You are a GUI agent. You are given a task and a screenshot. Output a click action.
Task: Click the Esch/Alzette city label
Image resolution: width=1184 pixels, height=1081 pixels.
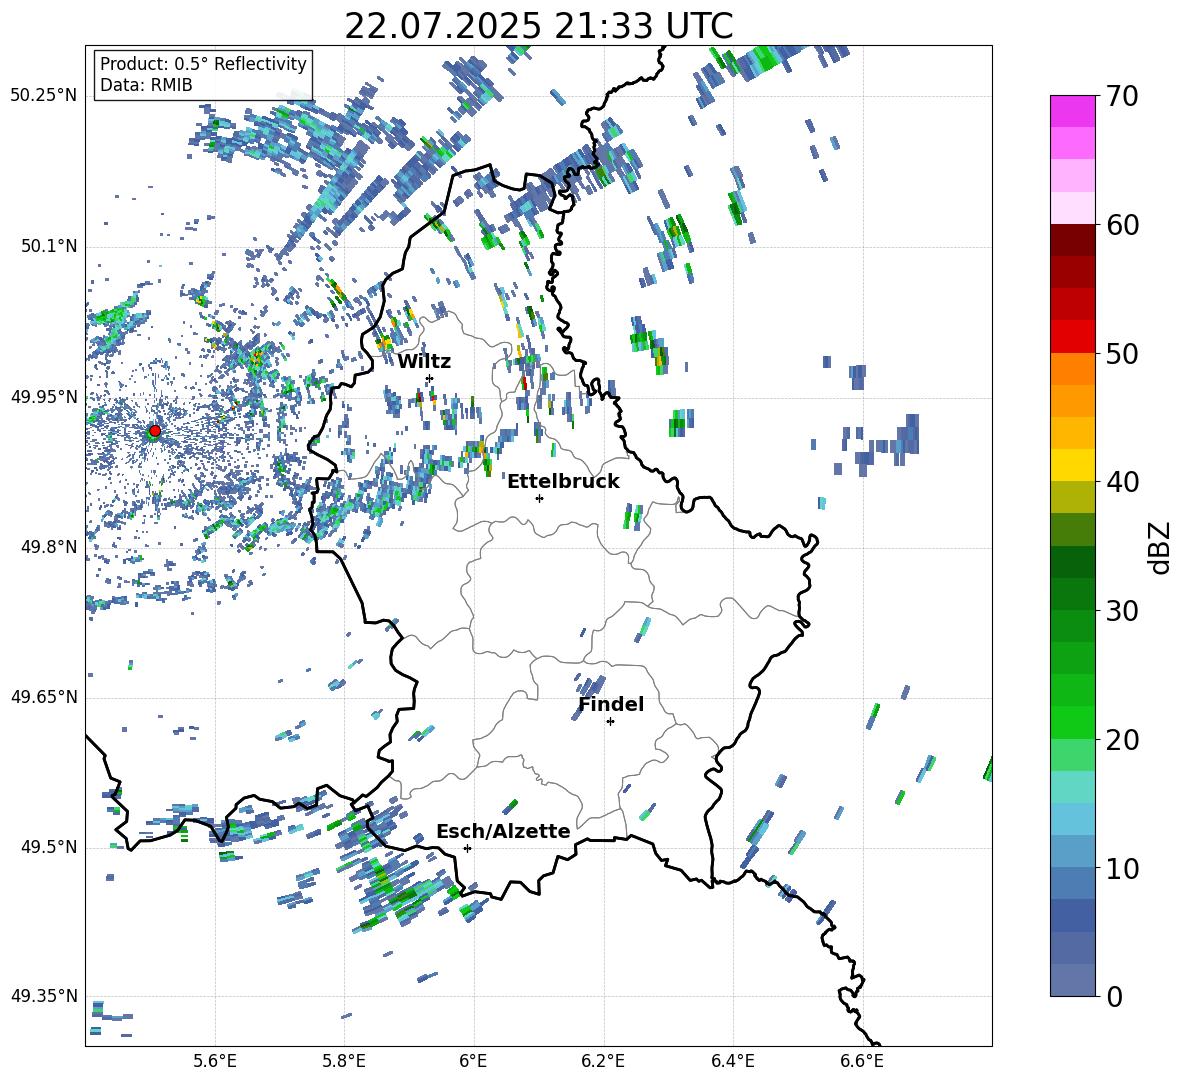coord(503,832)
